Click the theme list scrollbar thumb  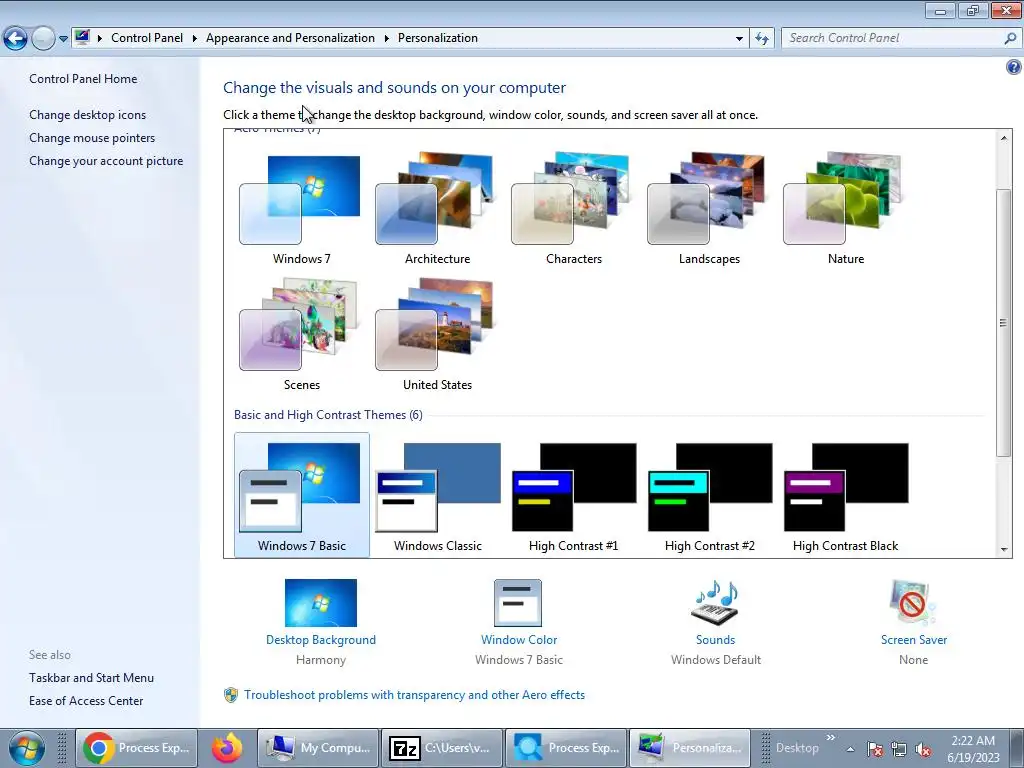coord(1003,323)
